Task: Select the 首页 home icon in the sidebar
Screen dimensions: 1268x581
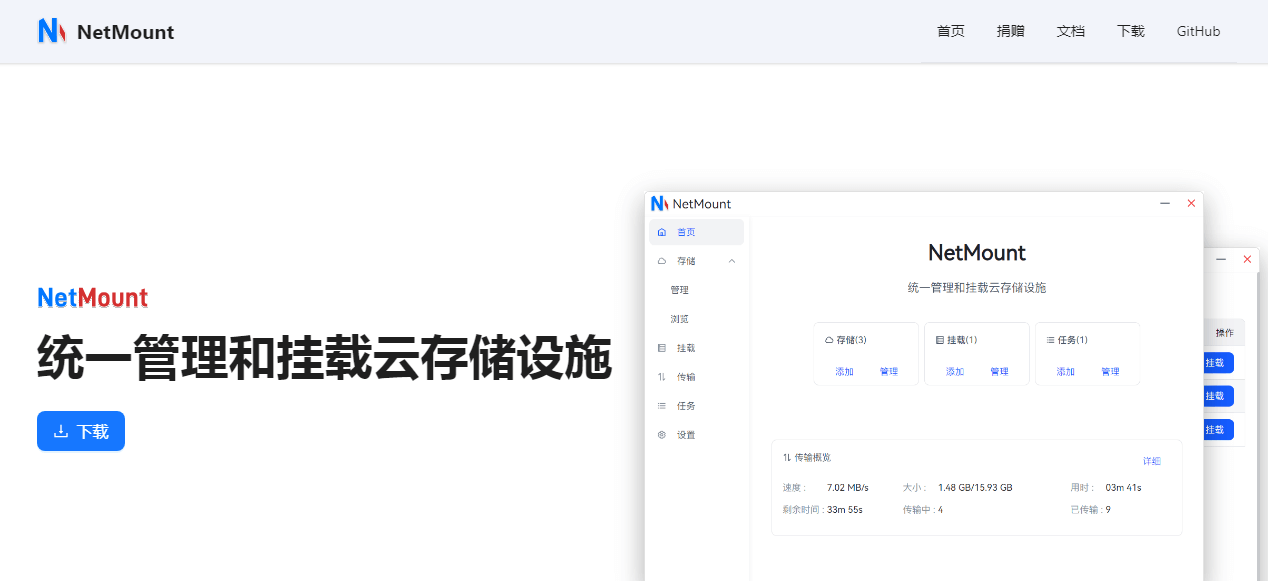Action: tap(661, 231)
